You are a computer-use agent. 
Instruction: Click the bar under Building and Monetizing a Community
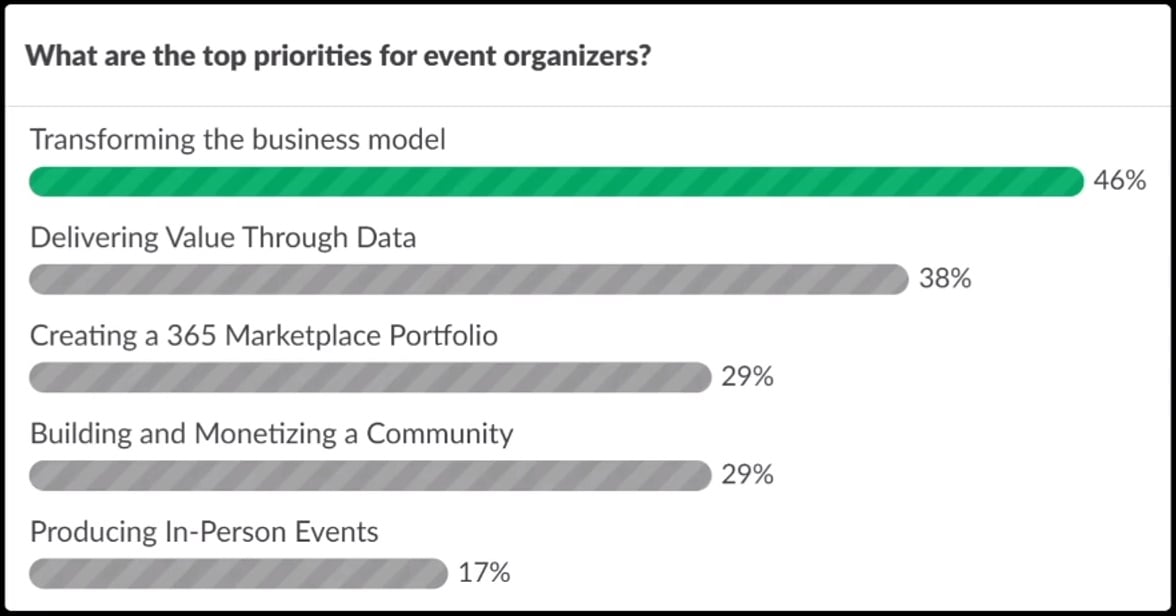(370, 476)
